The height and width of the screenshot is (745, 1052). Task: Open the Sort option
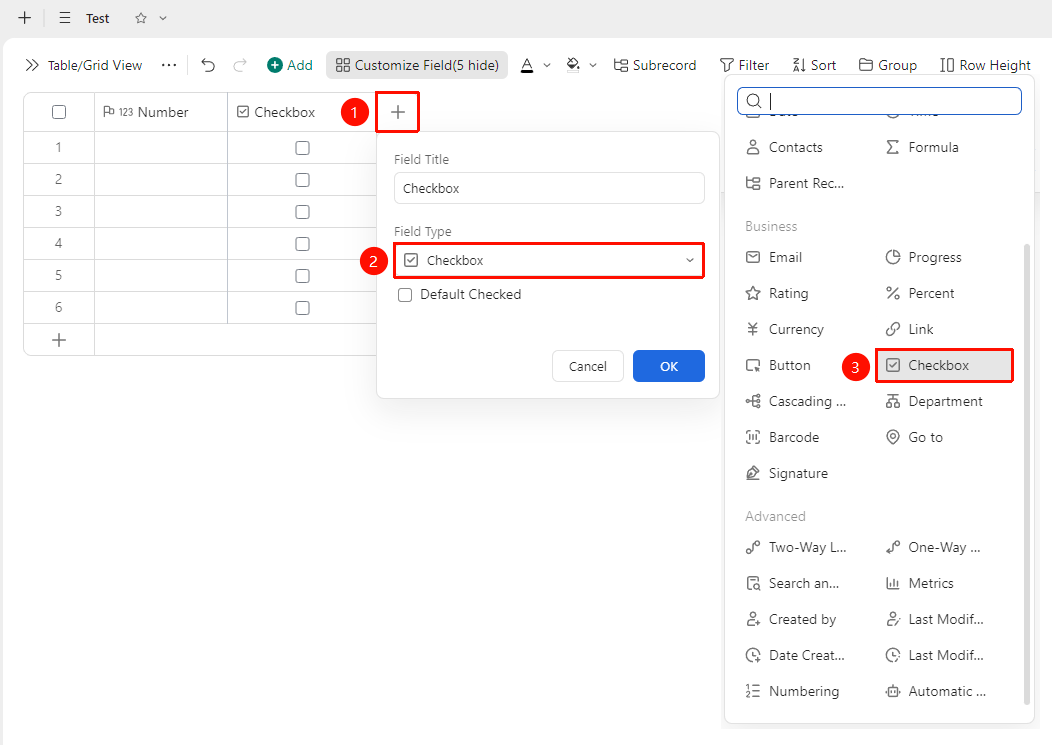click(814, 65)
